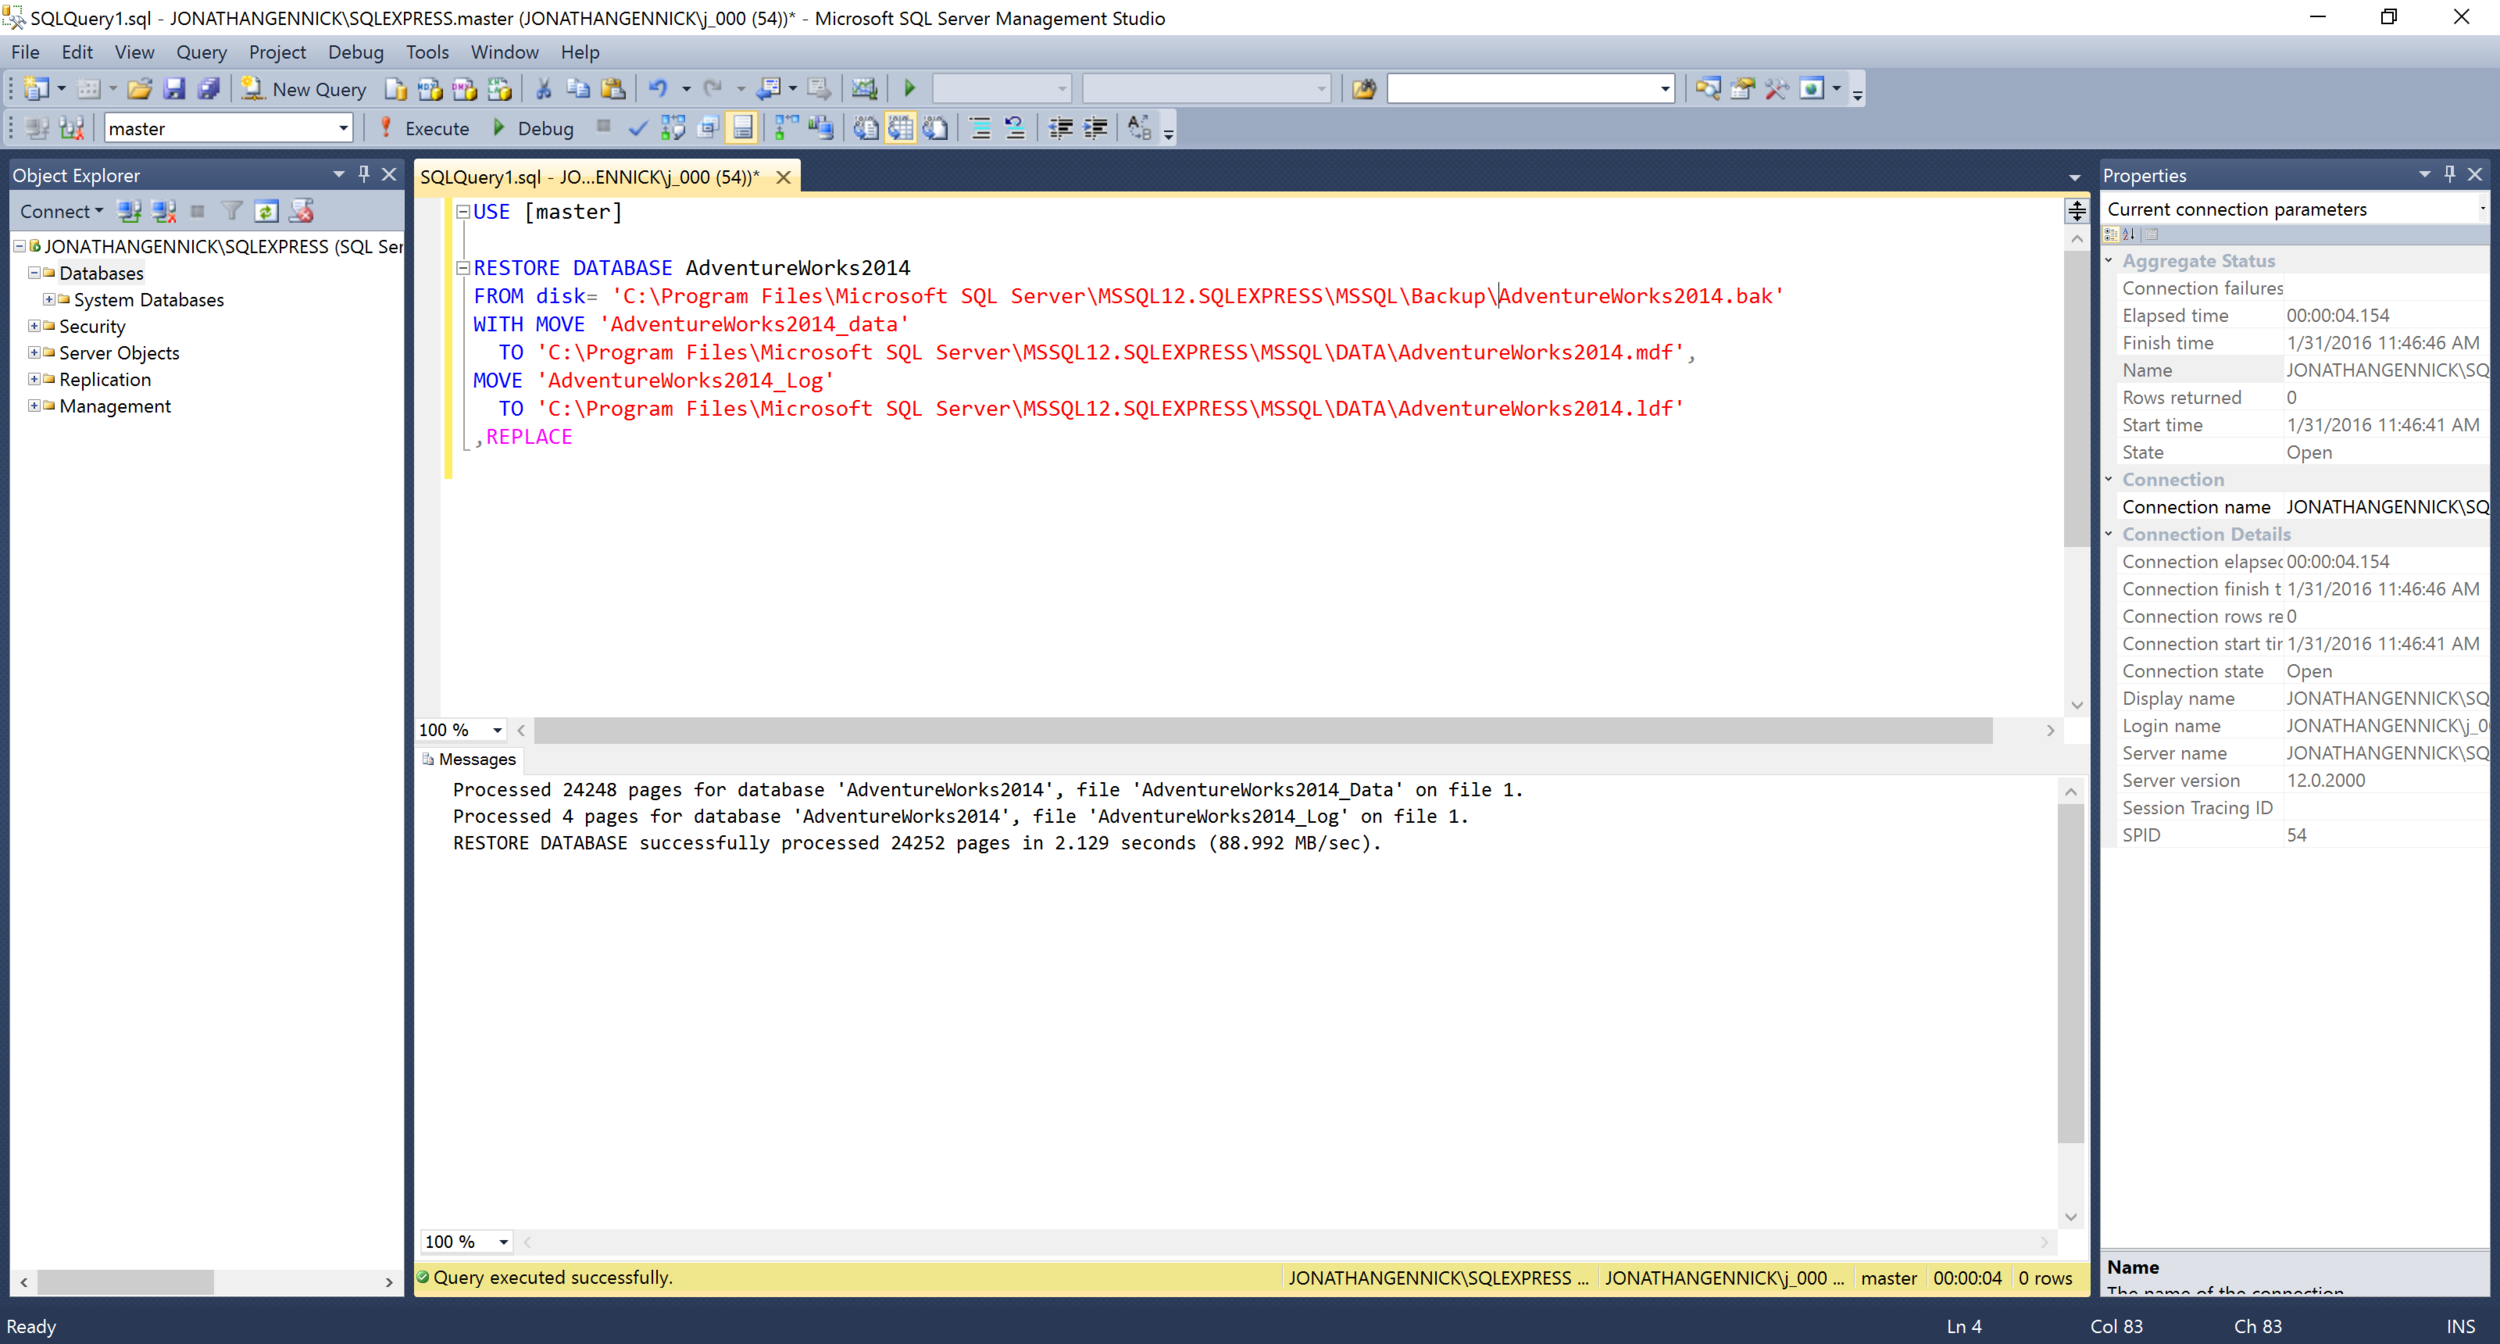The image size is (2500, 1344).
Task: Collapse the Databases folder node
Action: point(34,272)
